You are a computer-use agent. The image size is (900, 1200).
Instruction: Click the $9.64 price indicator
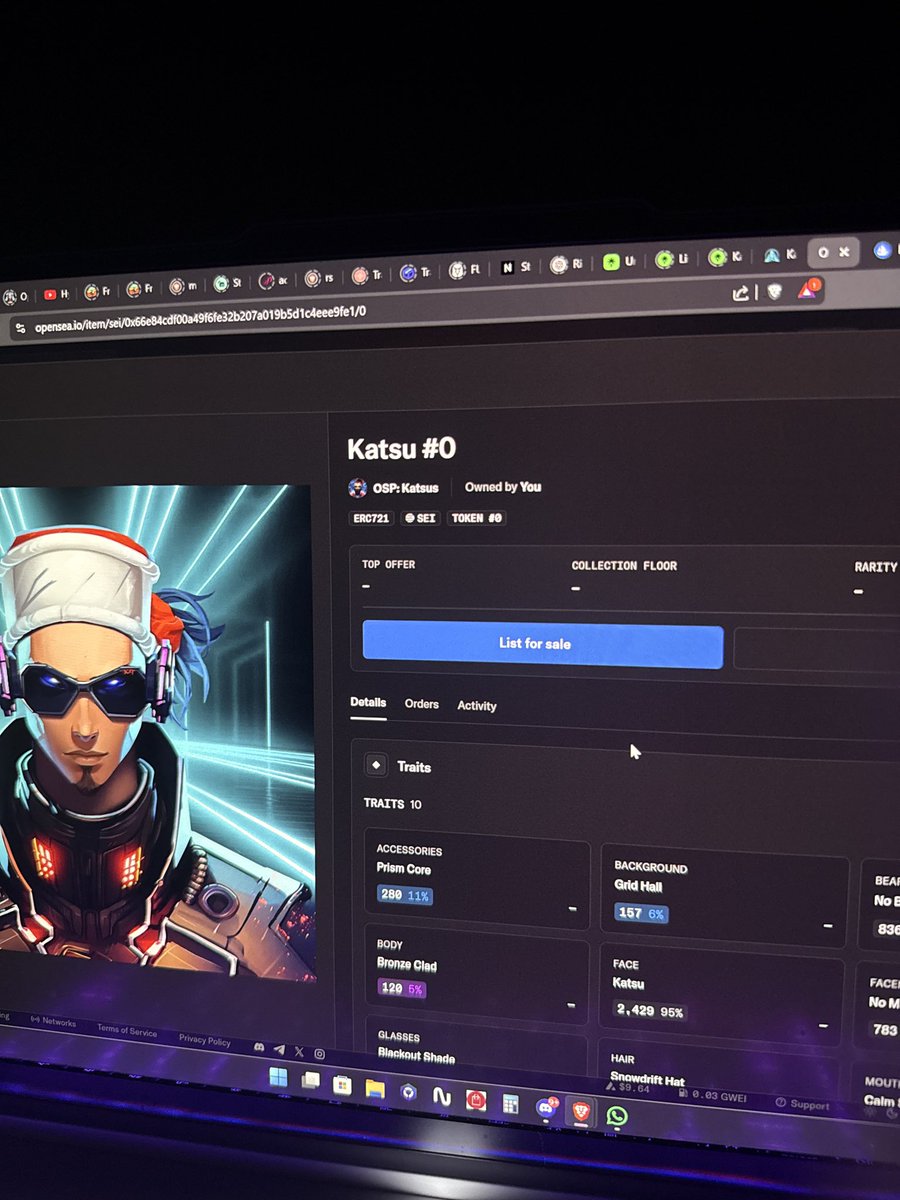pyautogui.click(x=628, y=1086)
